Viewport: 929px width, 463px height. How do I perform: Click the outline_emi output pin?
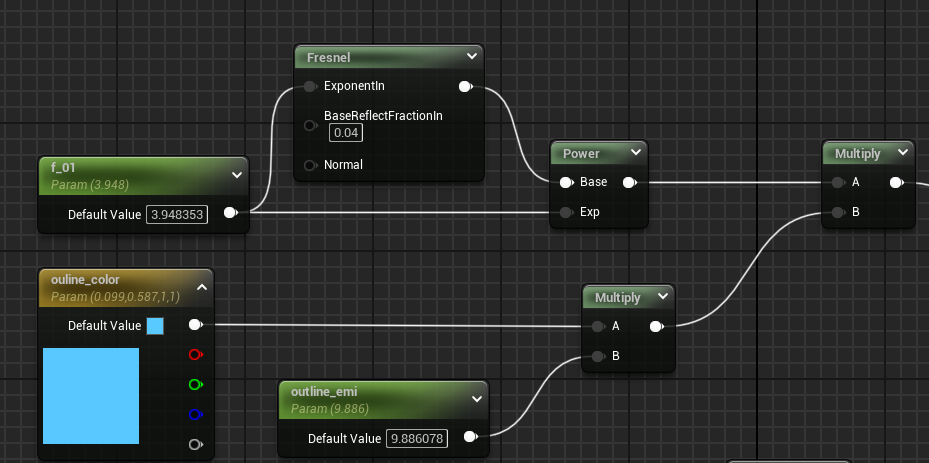pos(470,437)
